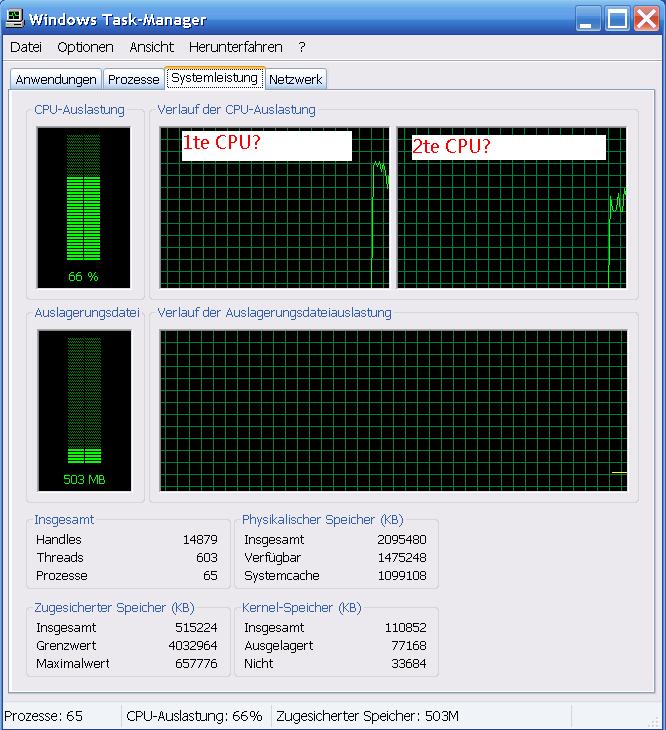Click the Task-Manager title bar icon
The height and width of the screenshot is (730, 666).
pos(14,19)
